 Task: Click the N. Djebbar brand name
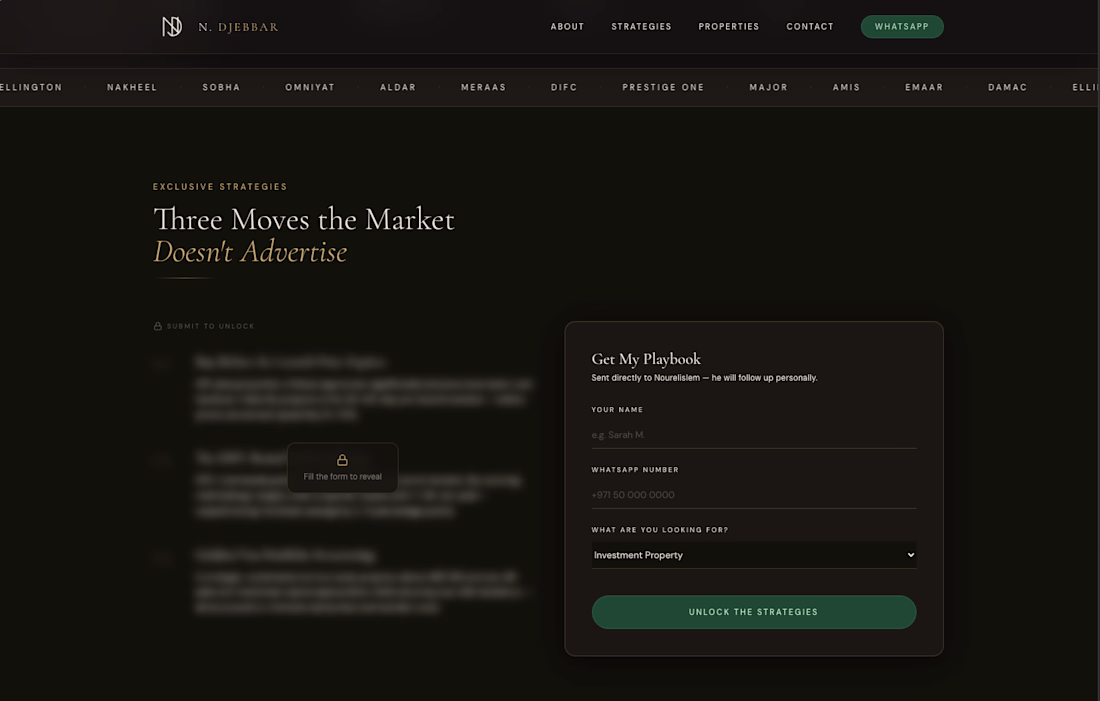coord(238,27)
